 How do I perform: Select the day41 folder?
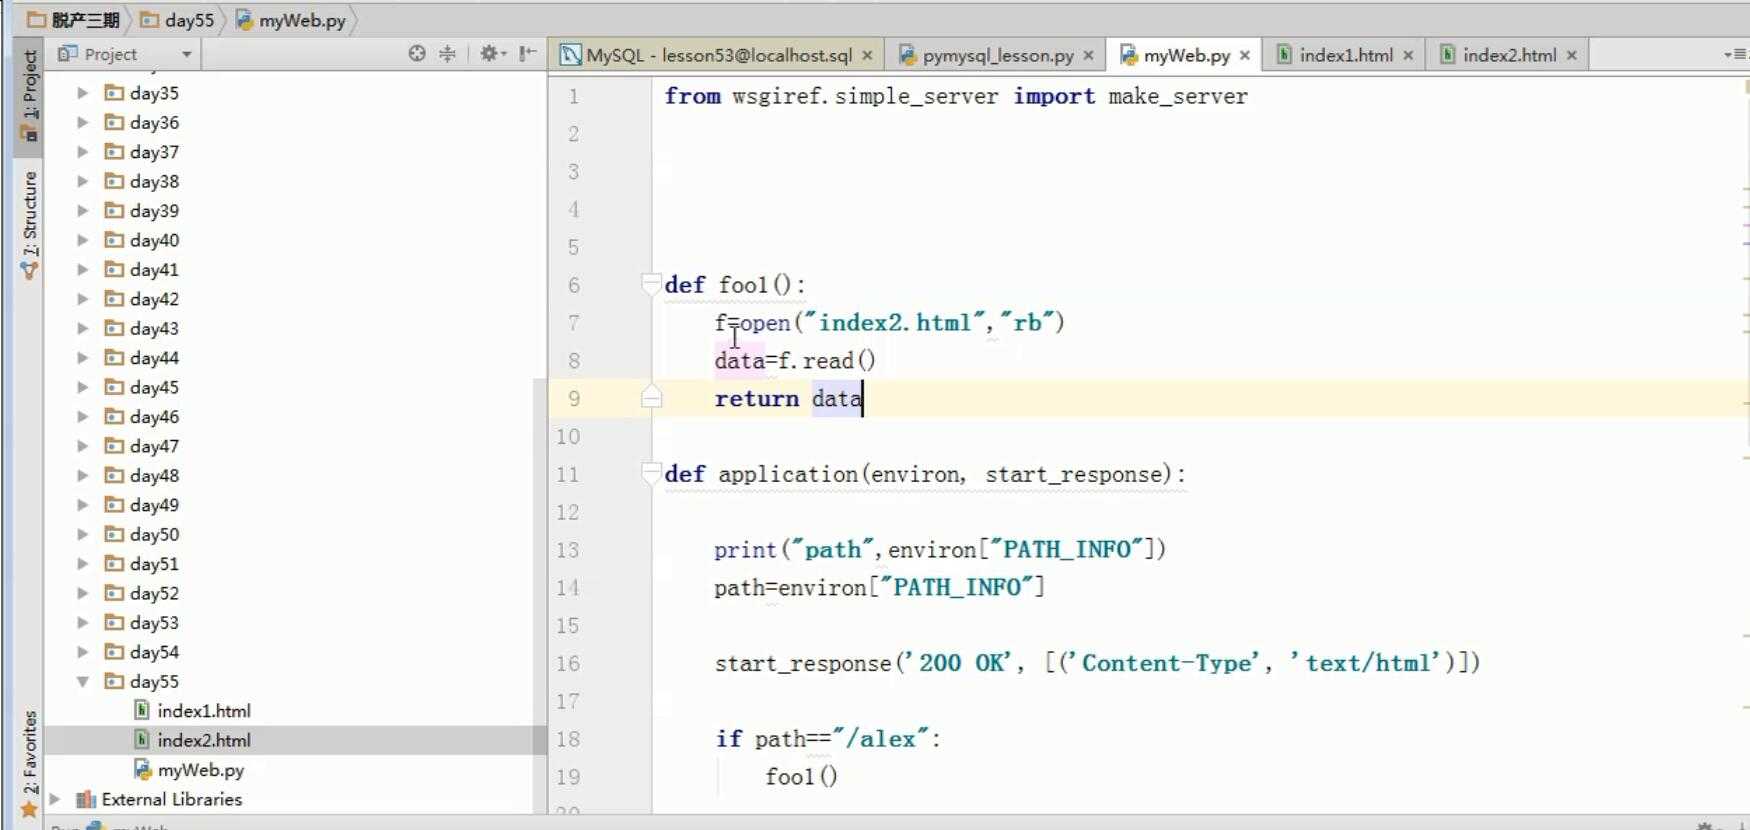click(154, 270)
